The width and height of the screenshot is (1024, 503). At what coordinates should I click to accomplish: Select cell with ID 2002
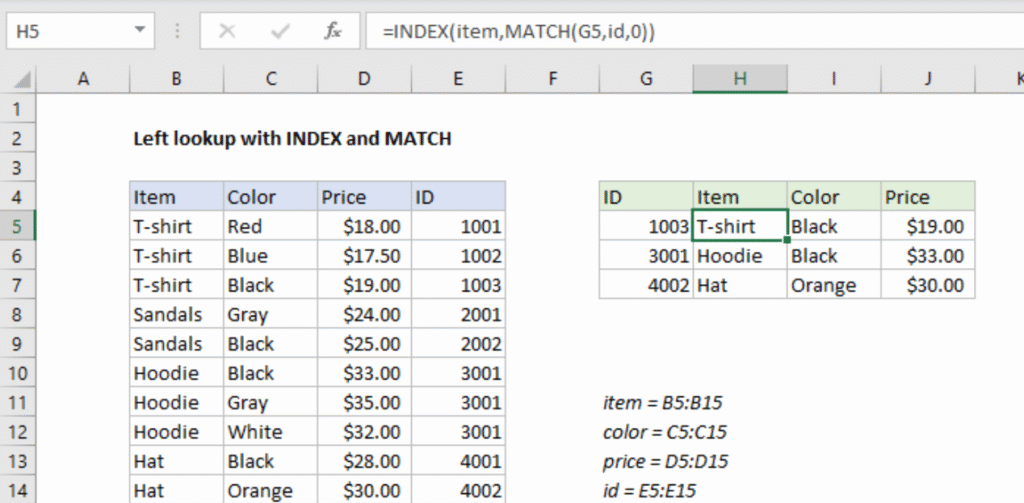[458, 344]
